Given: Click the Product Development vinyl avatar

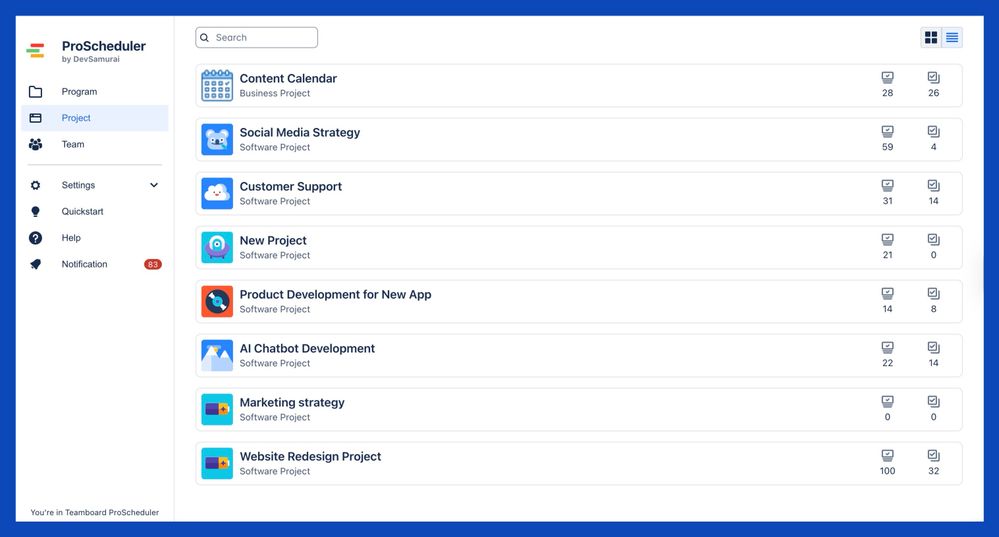Looking at the screenshot, I should click(x=217, y=301).
